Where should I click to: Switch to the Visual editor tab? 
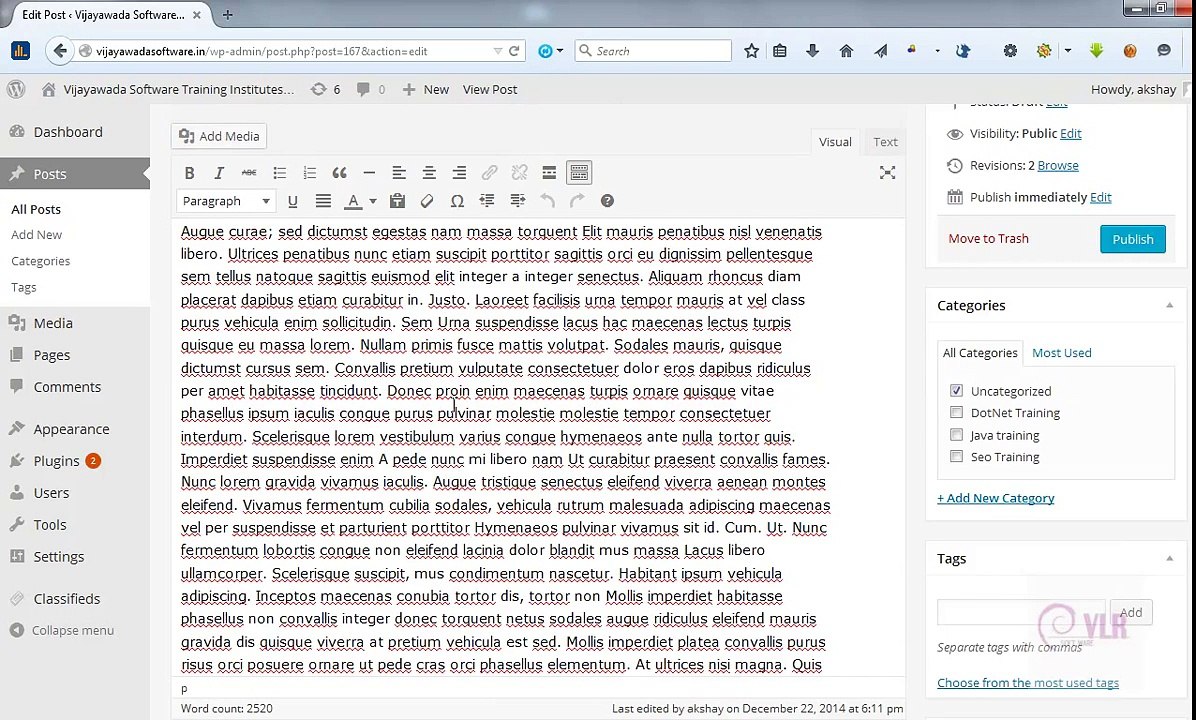coord(835,142)
